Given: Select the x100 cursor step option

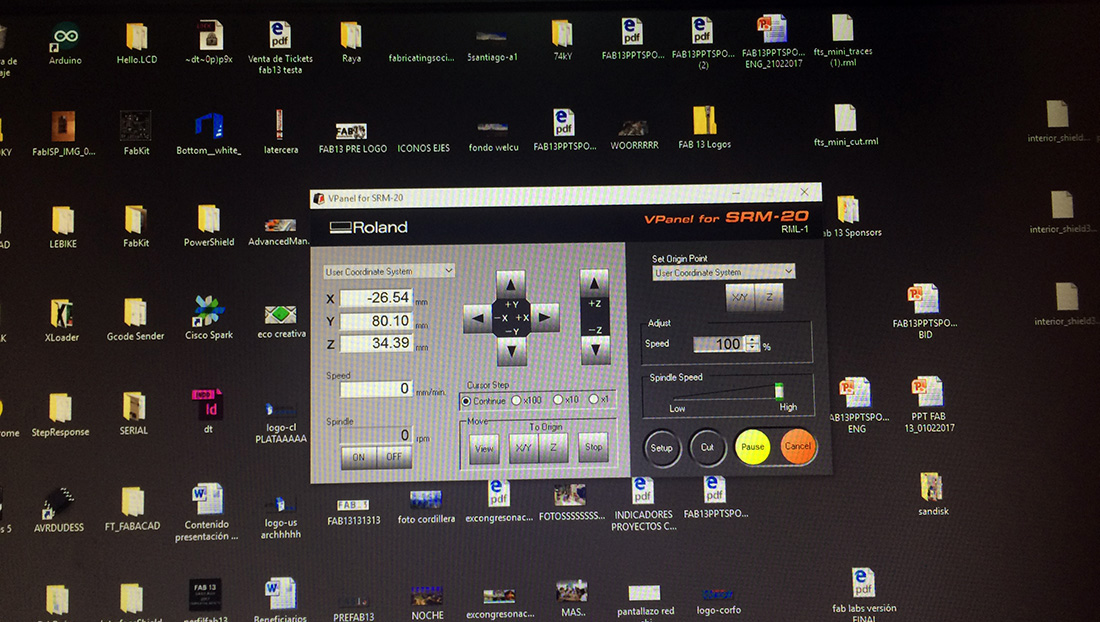Looking at the screenshot, I should point(527,400).
